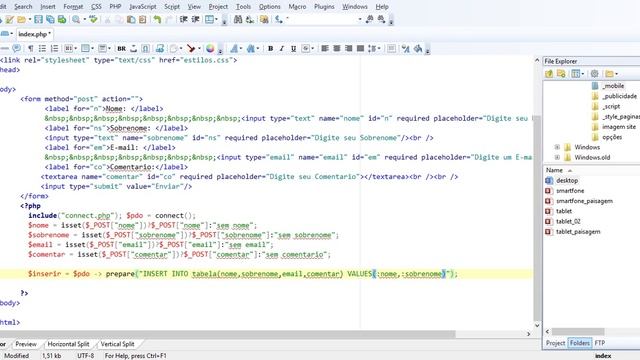
Task: Align text center icon
Action: (337, 49)
